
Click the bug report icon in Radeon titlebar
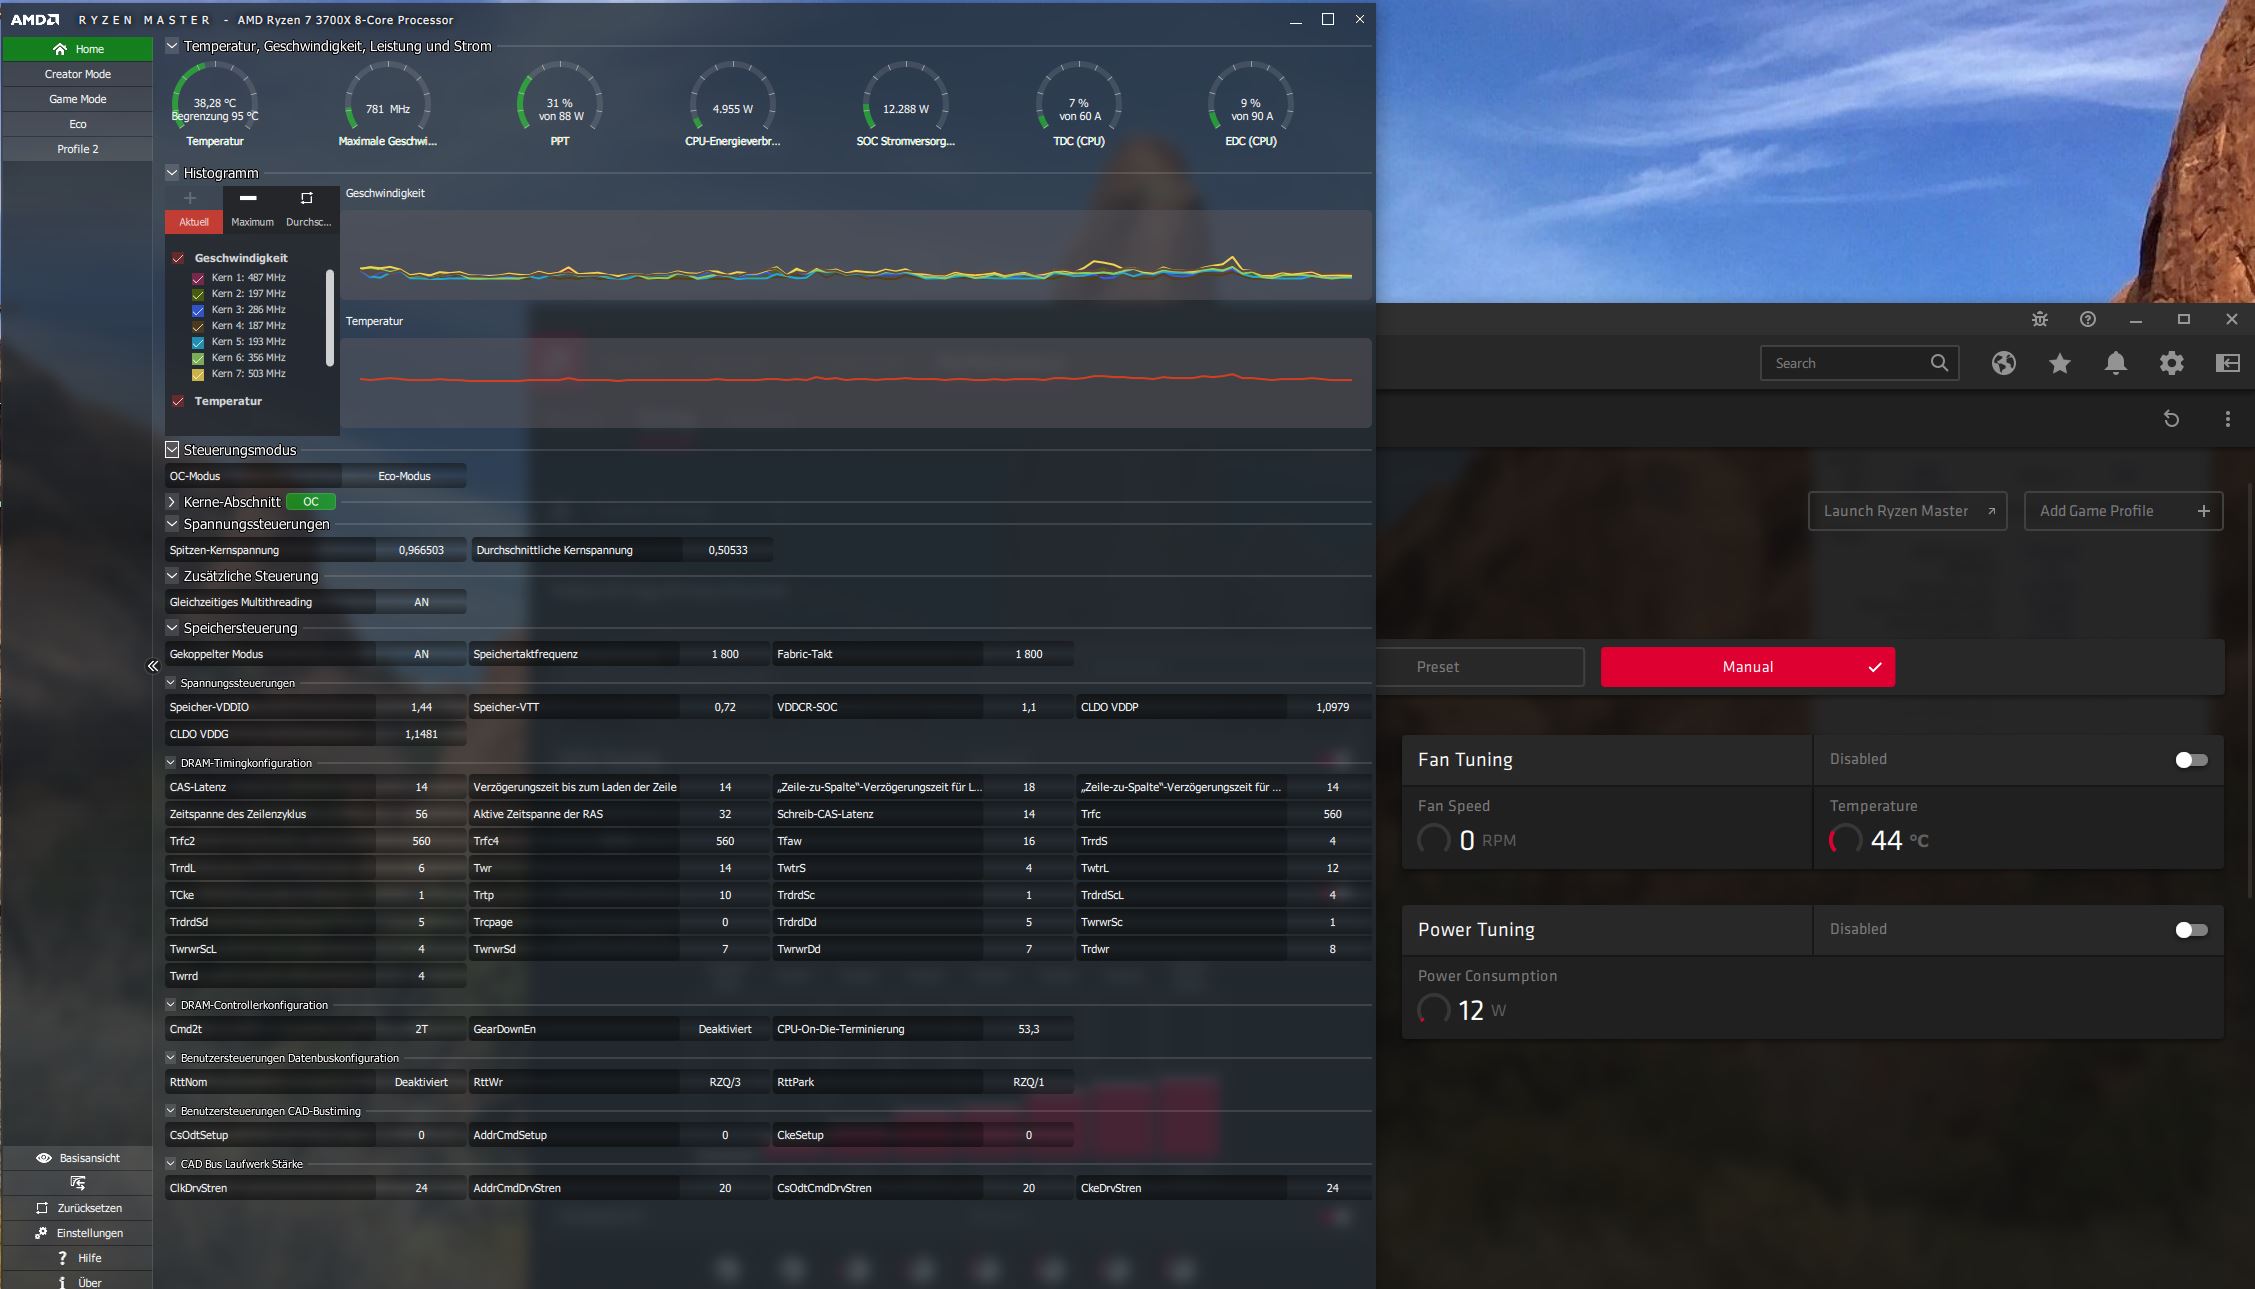tap(2040, 320)
